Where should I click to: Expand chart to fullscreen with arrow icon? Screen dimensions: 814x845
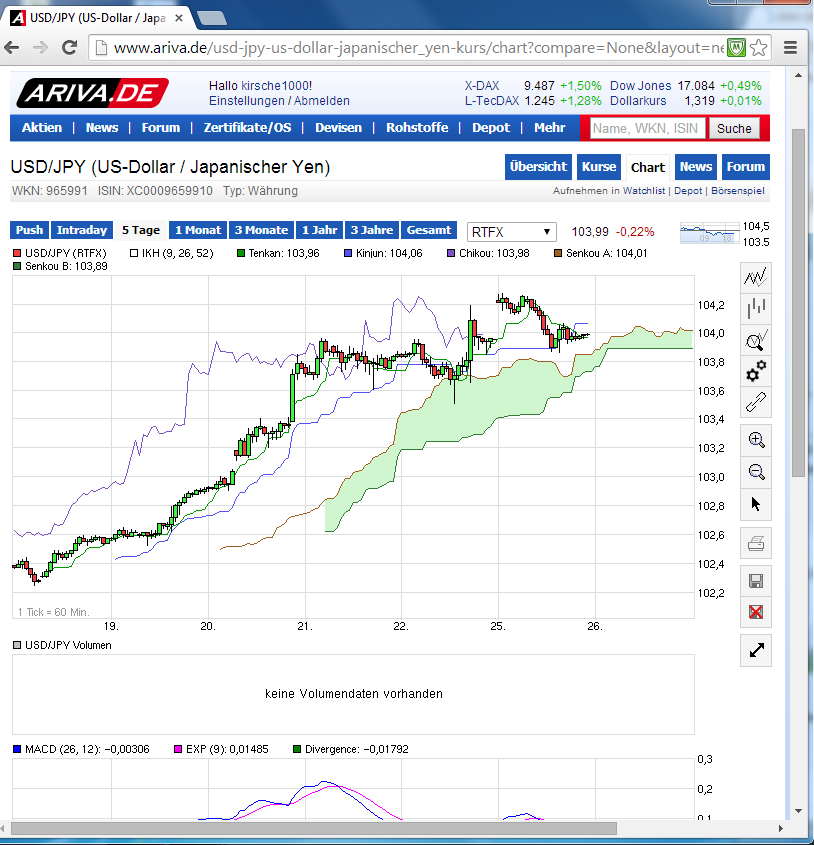pyautogui.click(x=755, y=651)
